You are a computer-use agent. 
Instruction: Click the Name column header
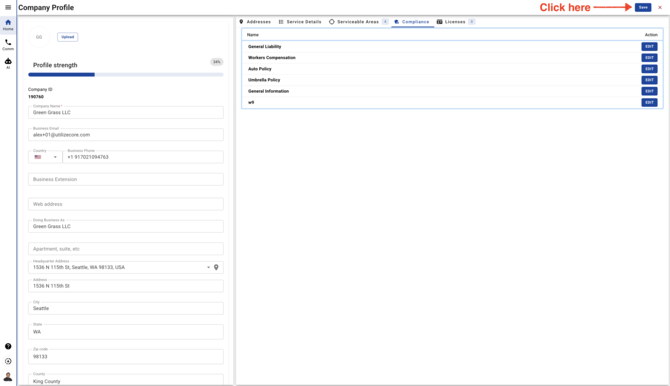click(x=253, y=35)
